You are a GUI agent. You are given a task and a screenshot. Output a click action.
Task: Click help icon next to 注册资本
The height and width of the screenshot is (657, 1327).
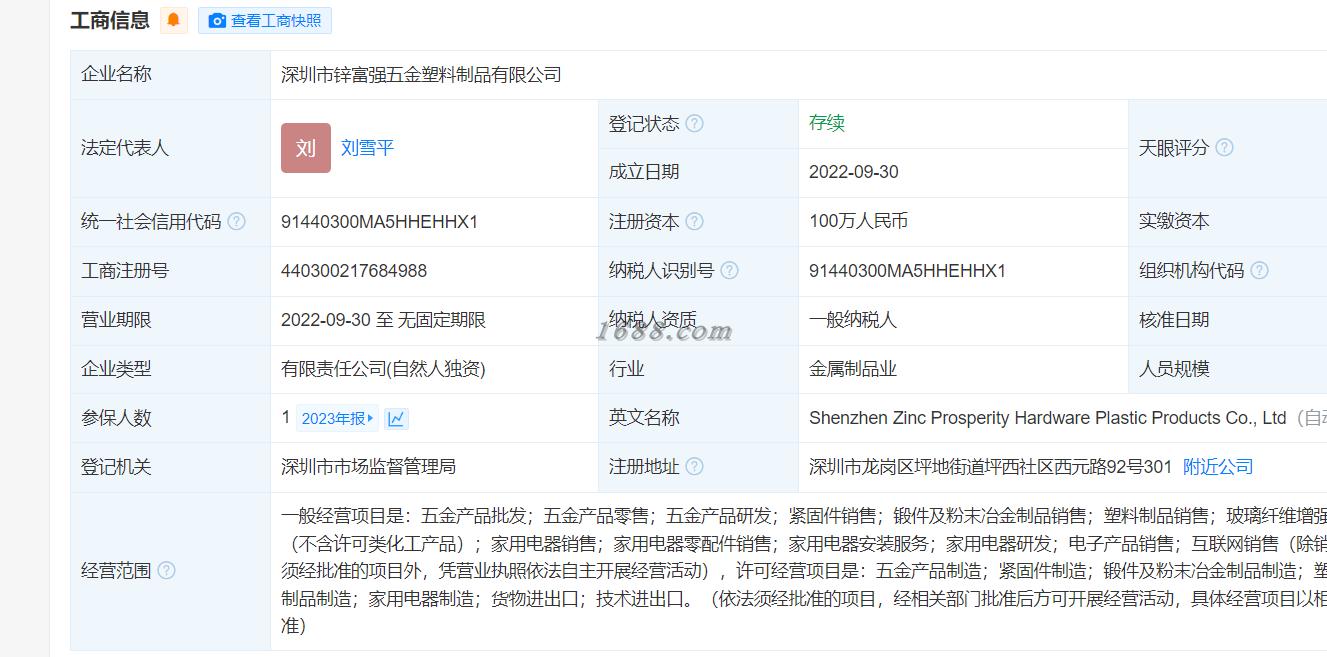pyautogui.click(x=695, y=222)
